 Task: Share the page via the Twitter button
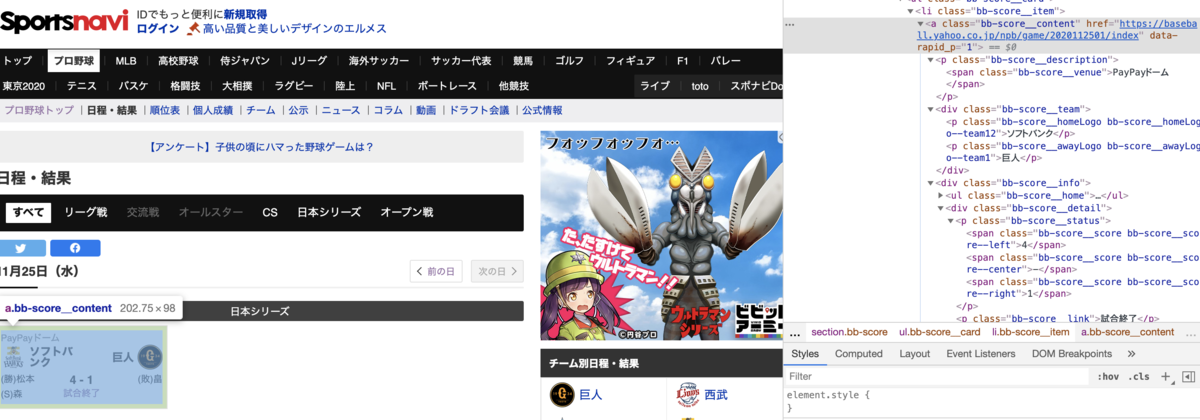click(x=21, y=248)
